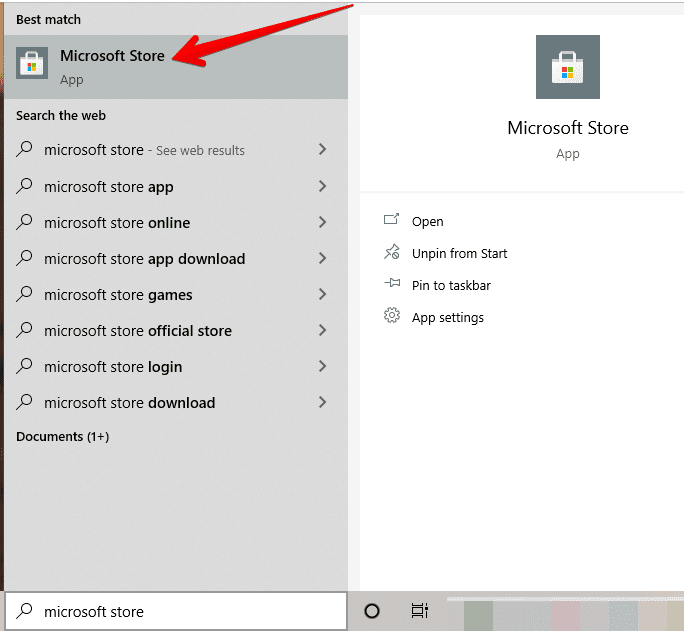Click the large Microsoft Store tile in preview pane
This screenshot has height=631, width=684.
pos(568,67)
